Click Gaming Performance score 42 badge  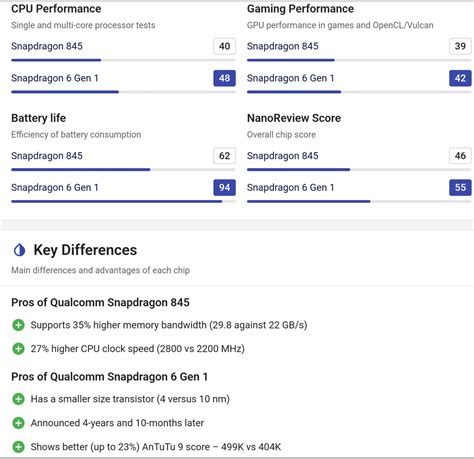click(x=460, y=78)
